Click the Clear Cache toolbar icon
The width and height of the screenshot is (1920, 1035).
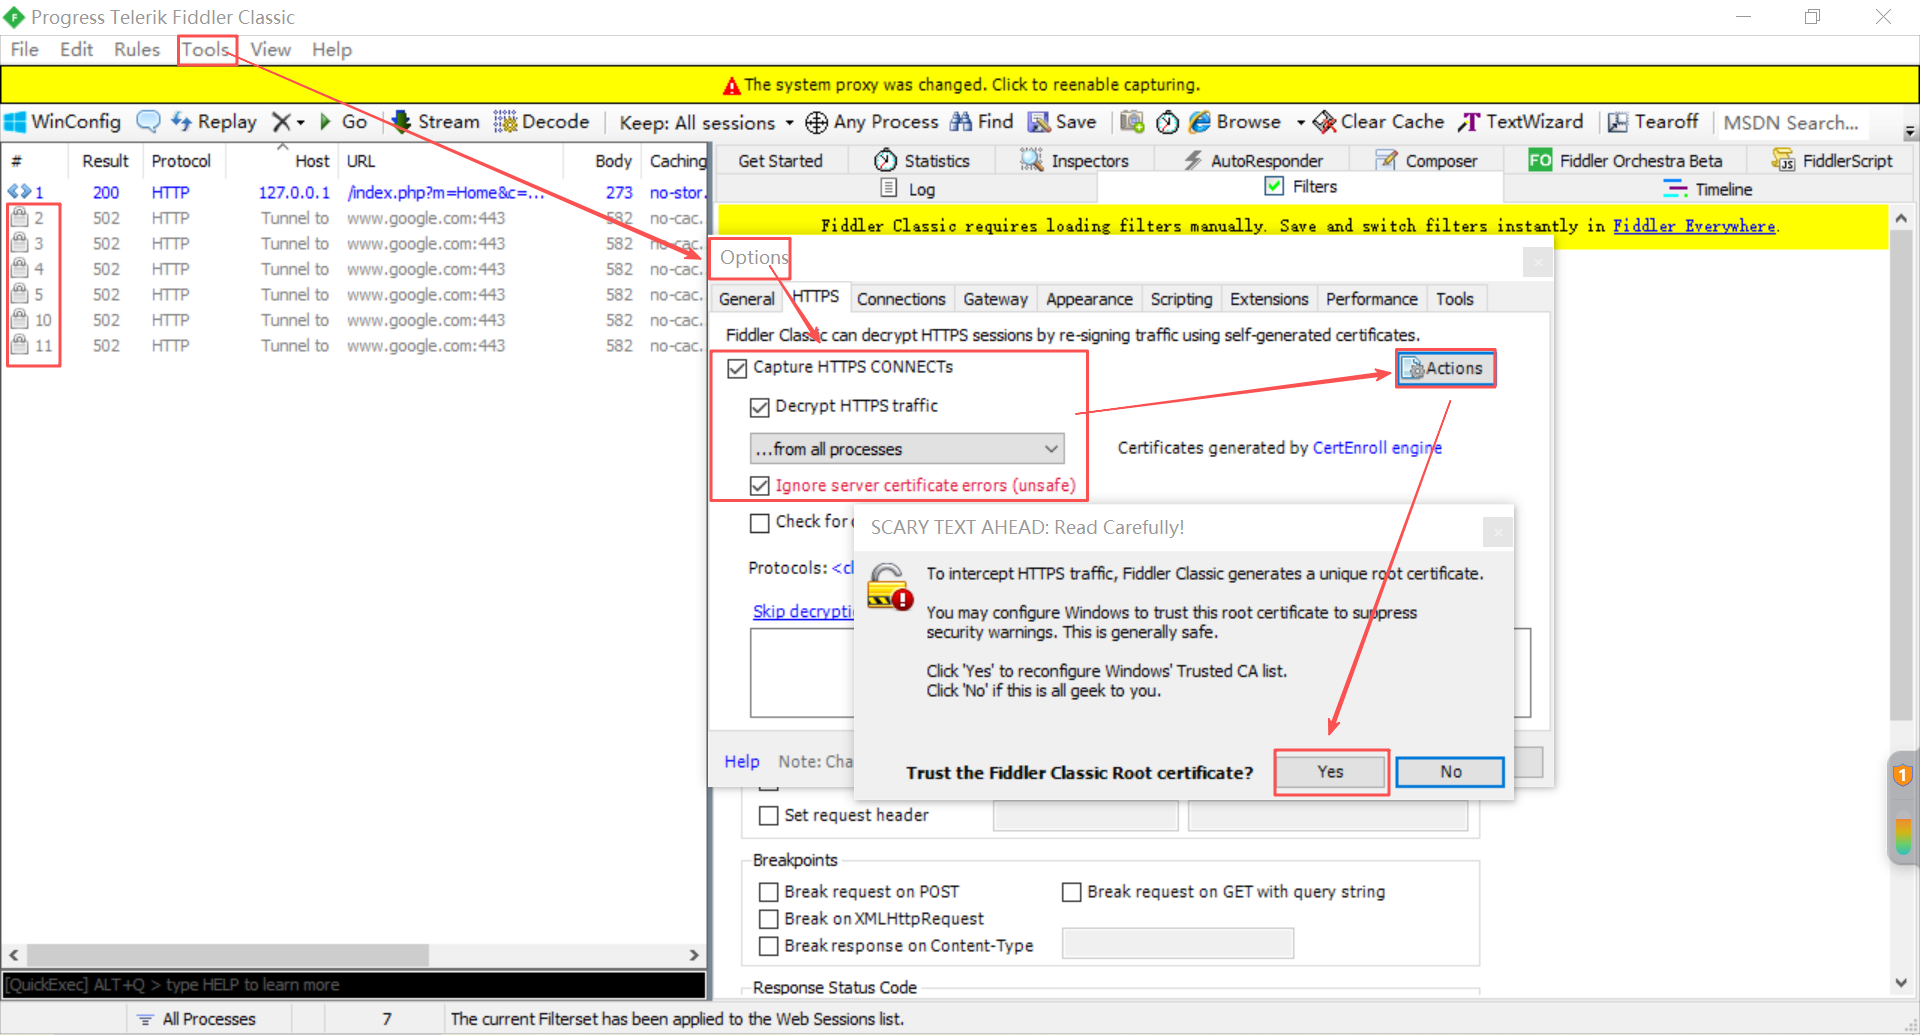coord(1379,122)
